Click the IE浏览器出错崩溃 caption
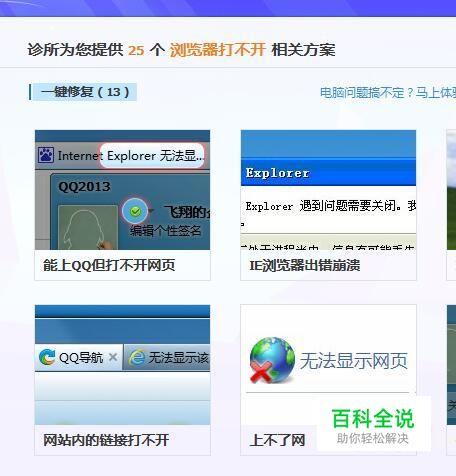This screenshot has height=476, width=456. pos(305,265)
